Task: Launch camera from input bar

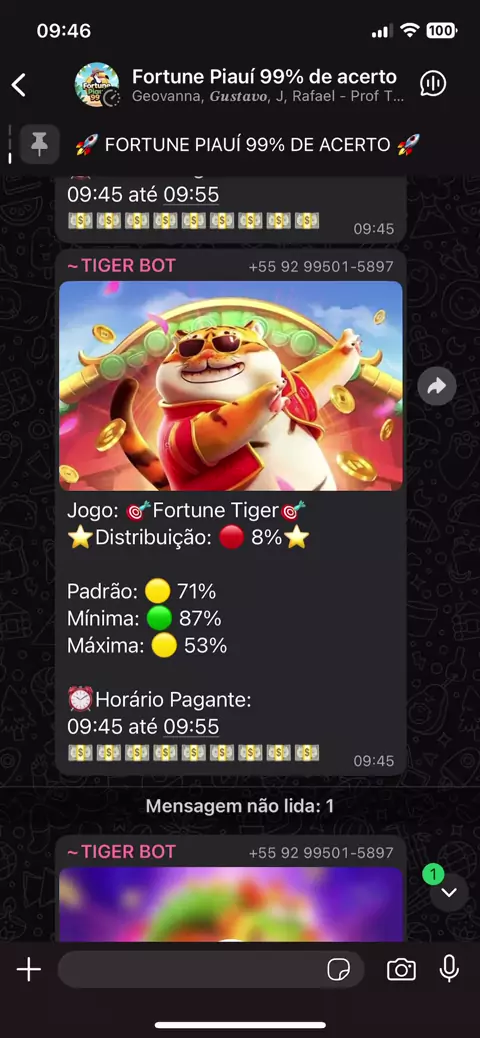Action: click(x=401, y=970)
